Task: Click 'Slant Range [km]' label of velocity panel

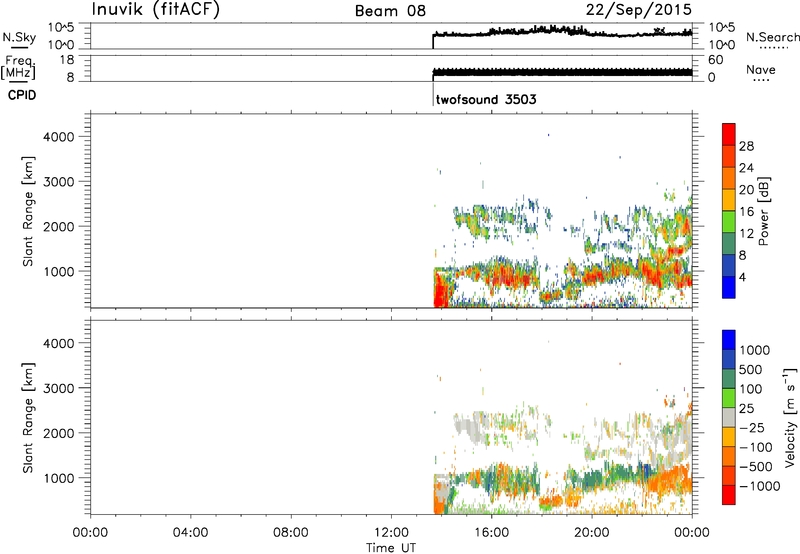Action: click(x=28, y=417)
